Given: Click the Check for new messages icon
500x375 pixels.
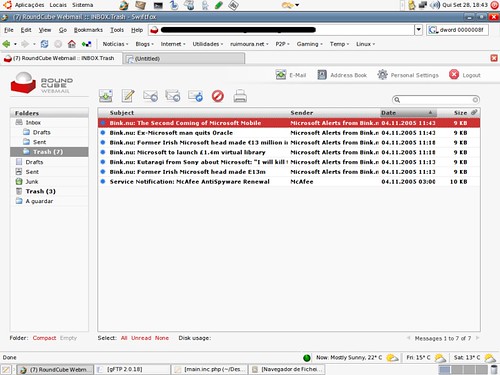Looking at the screenshot, I should [x=106, y=96].
